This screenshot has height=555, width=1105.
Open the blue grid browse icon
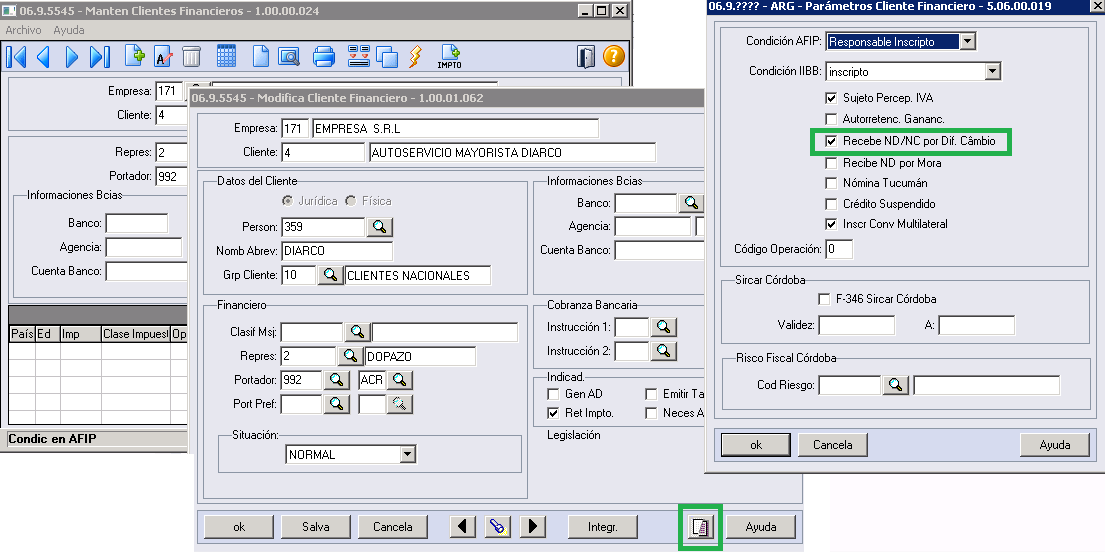pyautogui.click(x=226, y=56)
